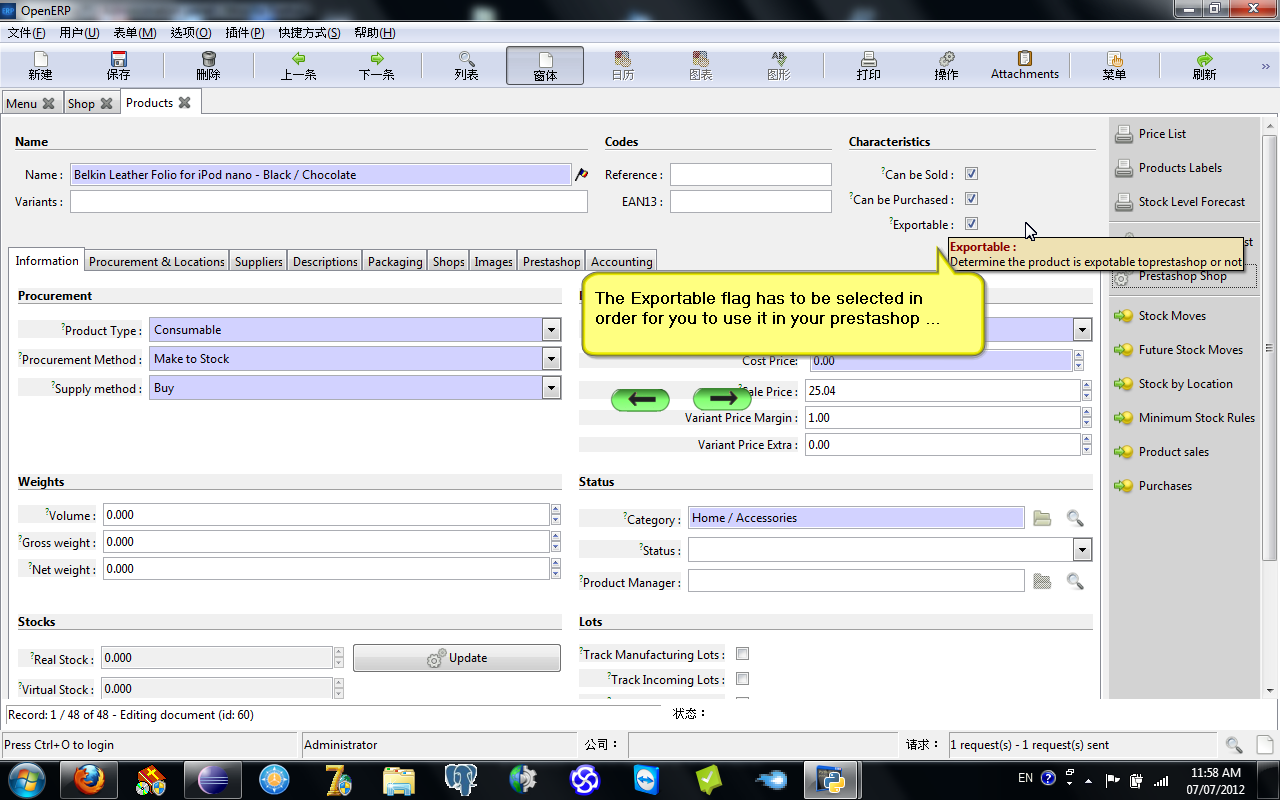Open Product Manager folder icon
Image resolution: width=1280 pixels, height=800 pixels.
(1042, 581)
